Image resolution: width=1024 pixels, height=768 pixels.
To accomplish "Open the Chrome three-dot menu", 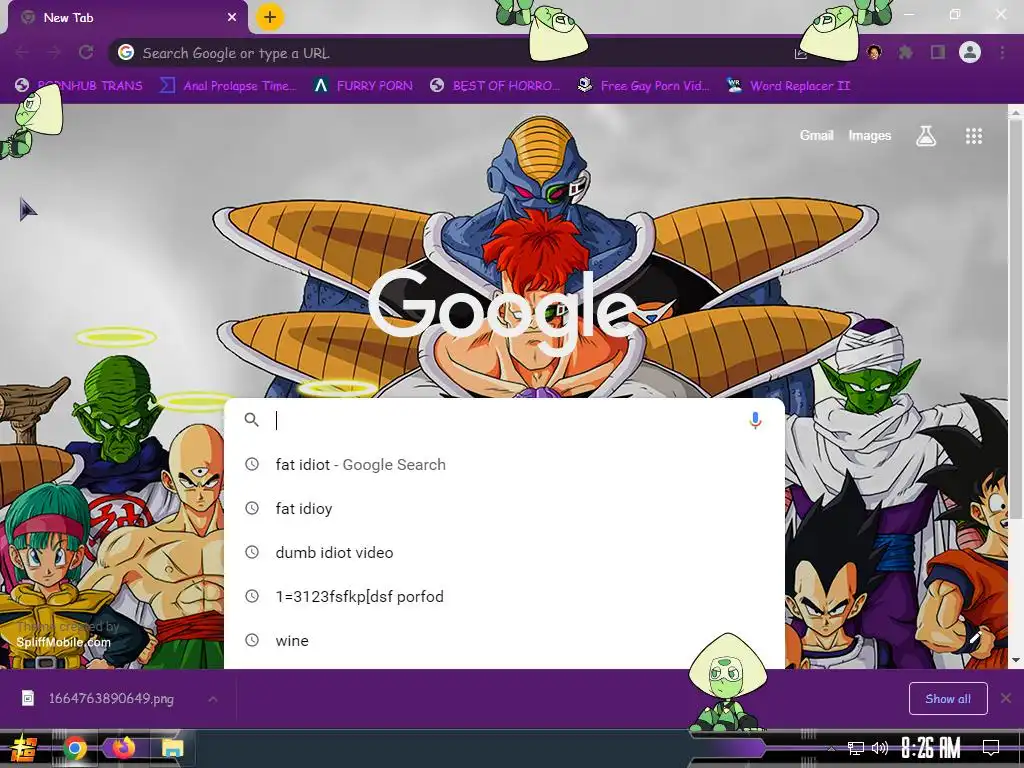I will pos(1002,52).
